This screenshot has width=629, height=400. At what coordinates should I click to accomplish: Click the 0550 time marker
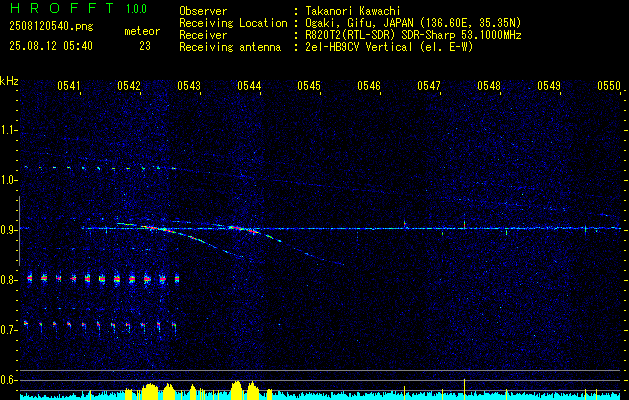pyautogui.click(x=609, y=86)
